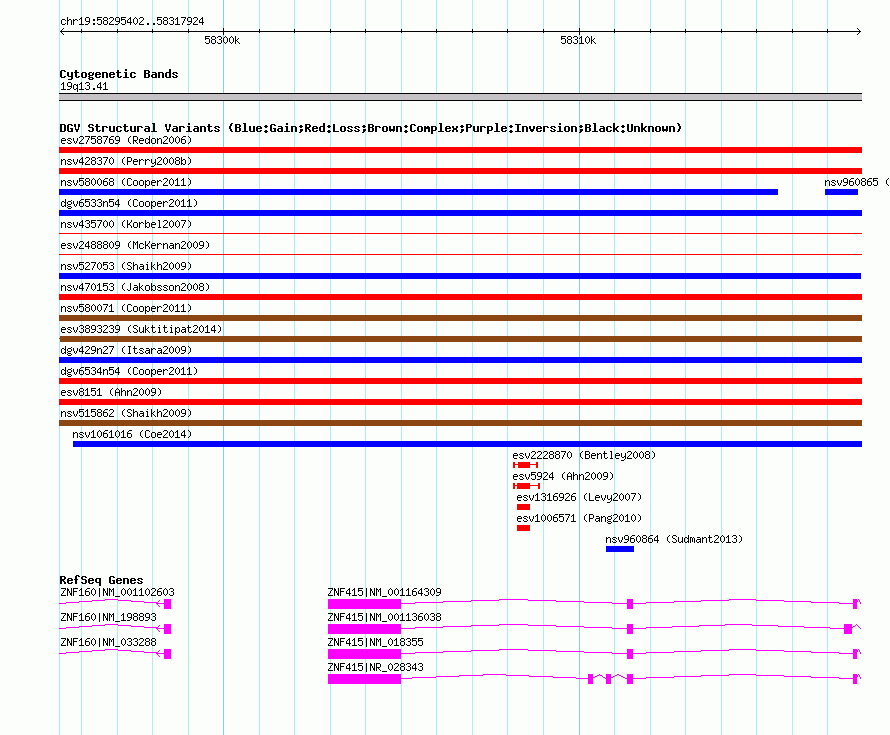
Task: Open the ZNF160|NM_198893 gene label
Action: [108, 617]
